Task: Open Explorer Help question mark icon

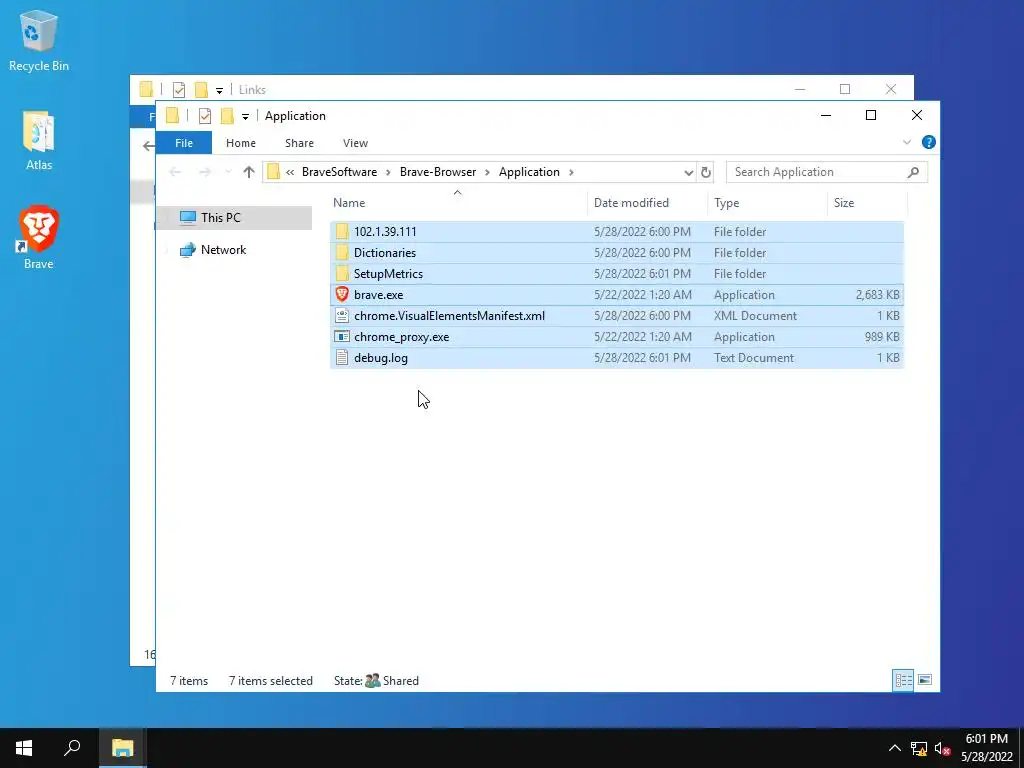Action: pos(928,142)
